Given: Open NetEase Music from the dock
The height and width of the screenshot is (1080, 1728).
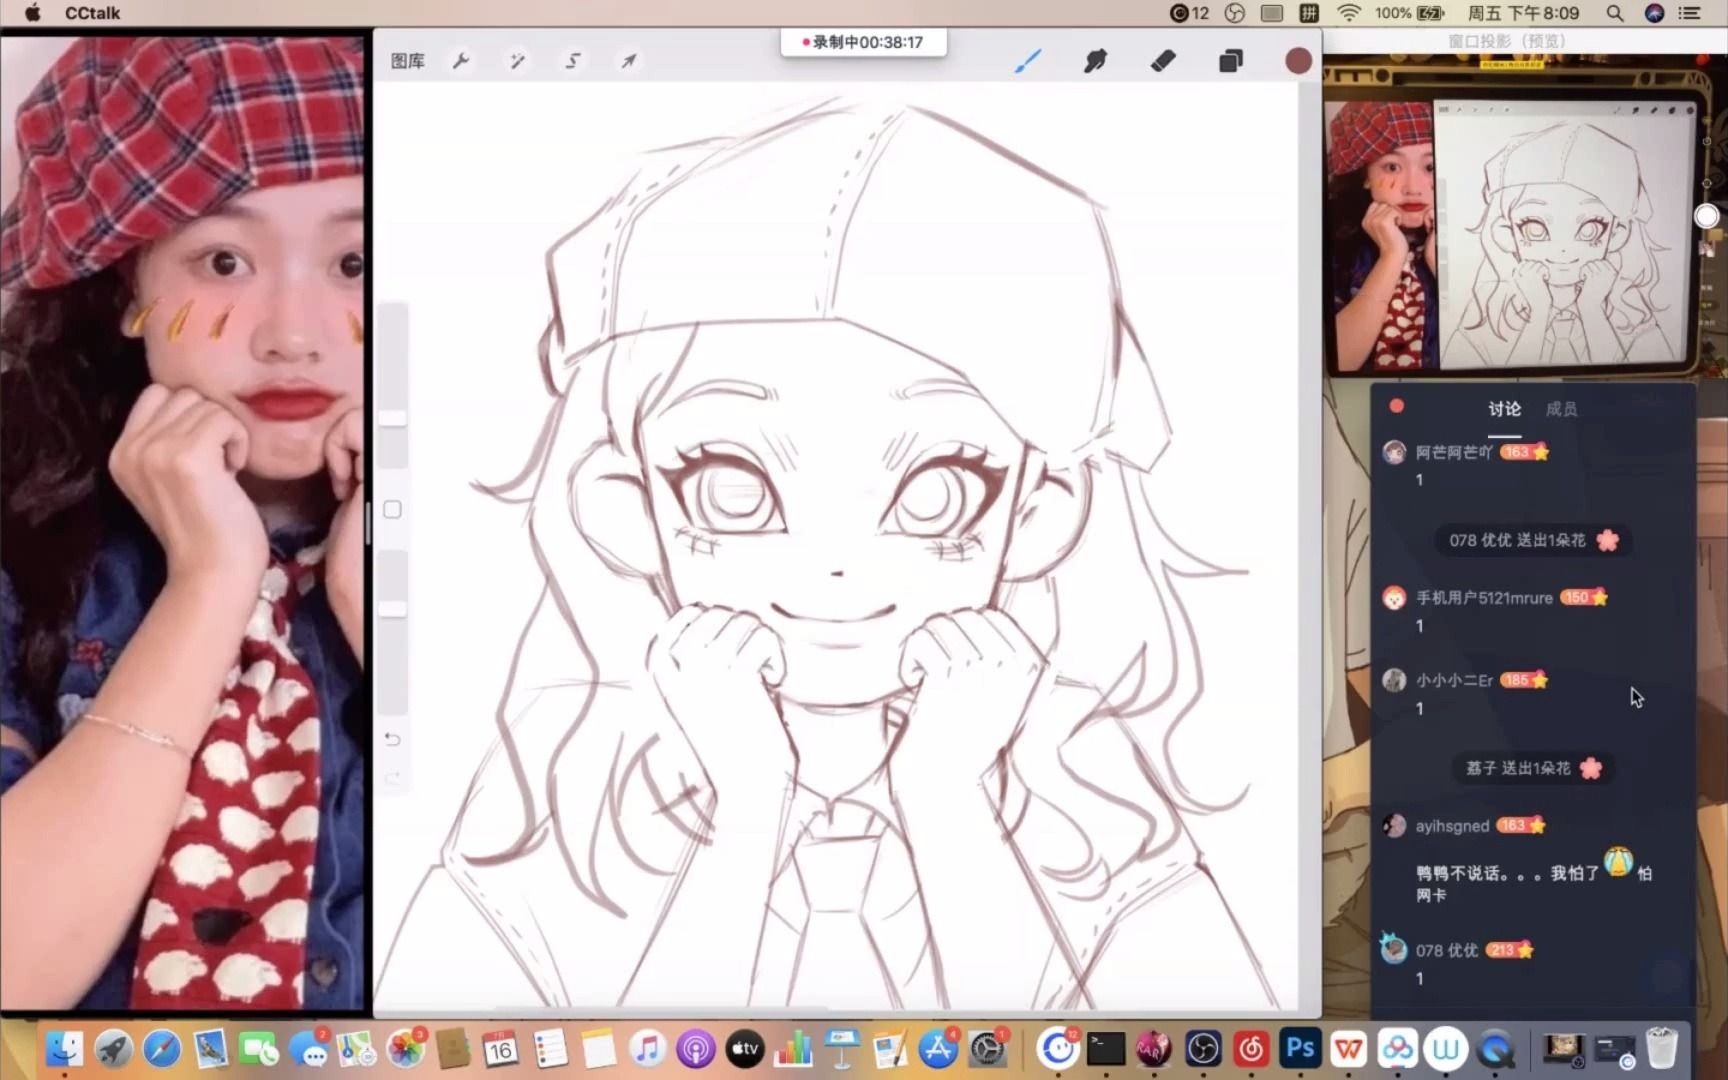Looking at the screenshot, I should pyautogui.click(x=1251, y=1049).
